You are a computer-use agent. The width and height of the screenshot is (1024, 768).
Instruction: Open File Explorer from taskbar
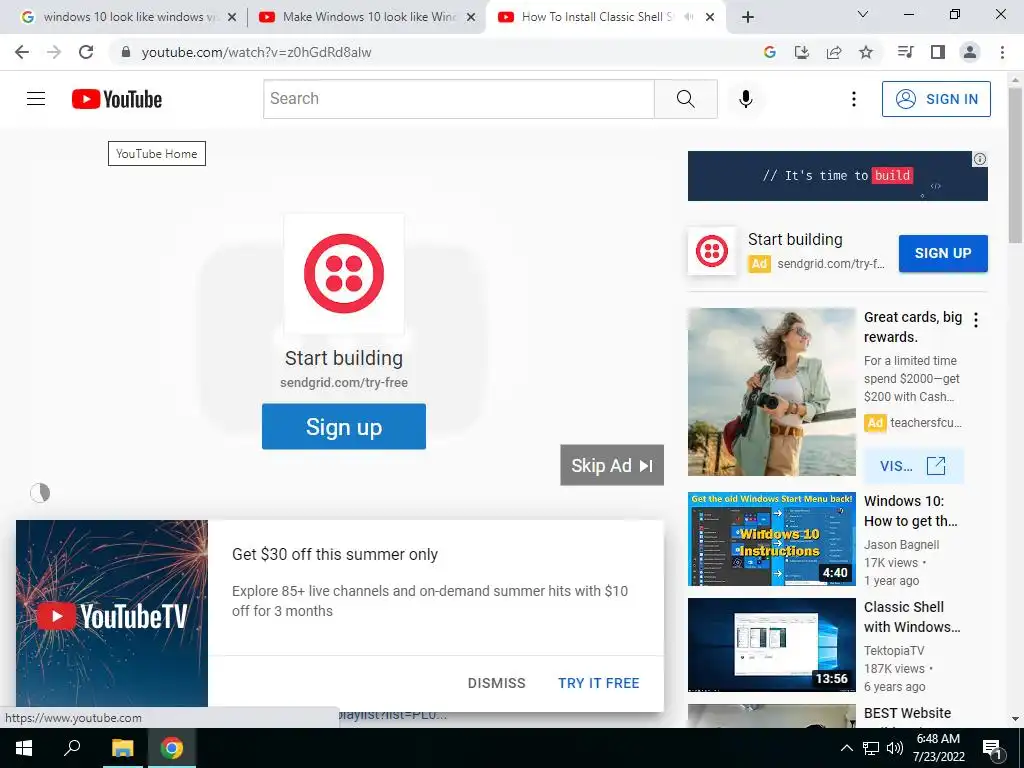point(122,748)
